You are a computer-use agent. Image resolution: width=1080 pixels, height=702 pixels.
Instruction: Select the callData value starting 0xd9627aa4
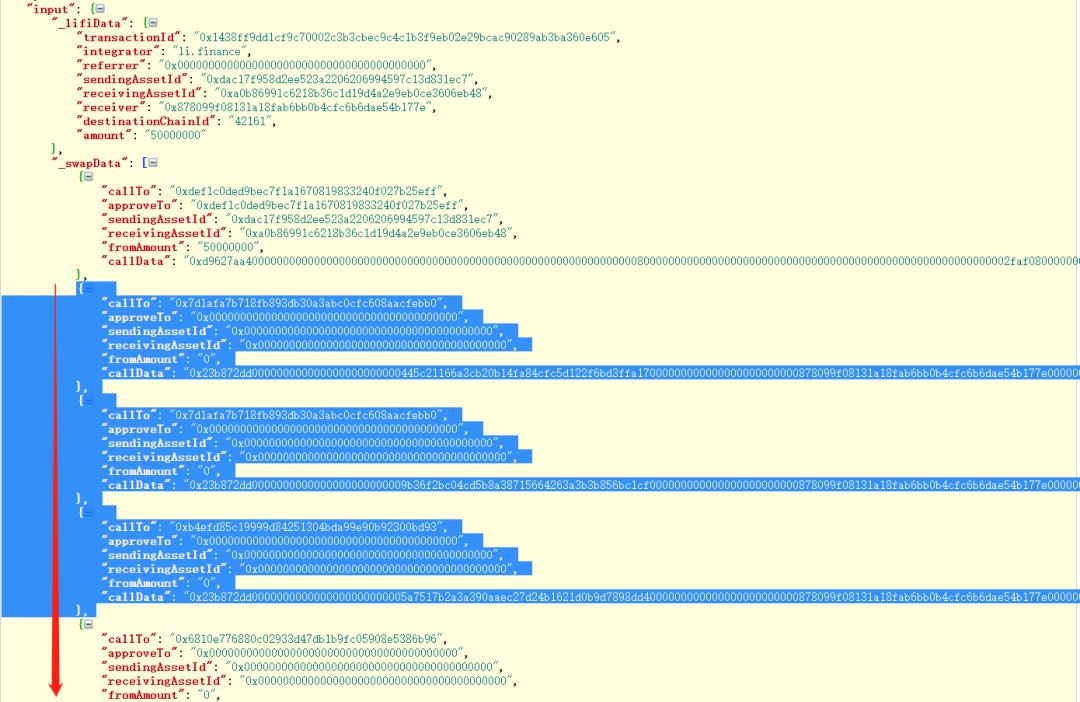(x=632, y=261)
